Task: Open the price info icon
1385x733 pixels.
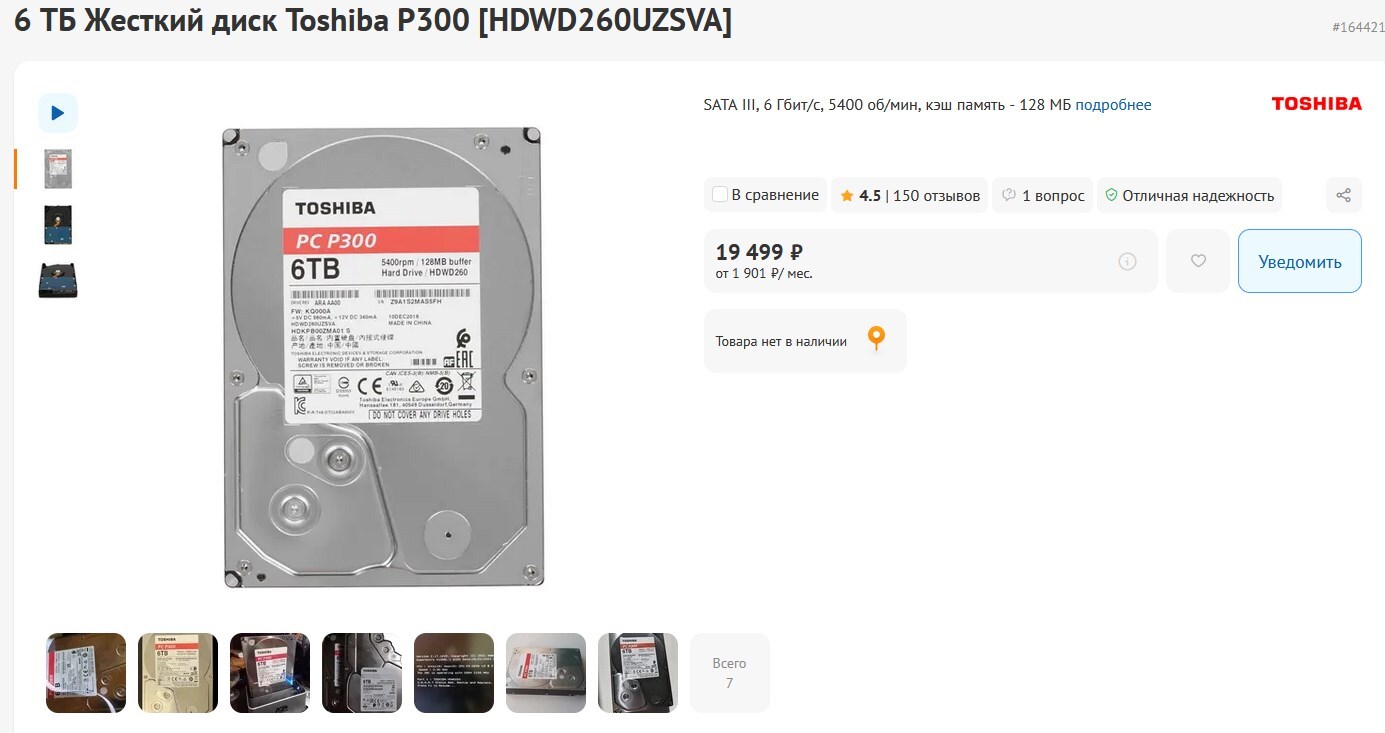Action: [x=1127, y=262]
